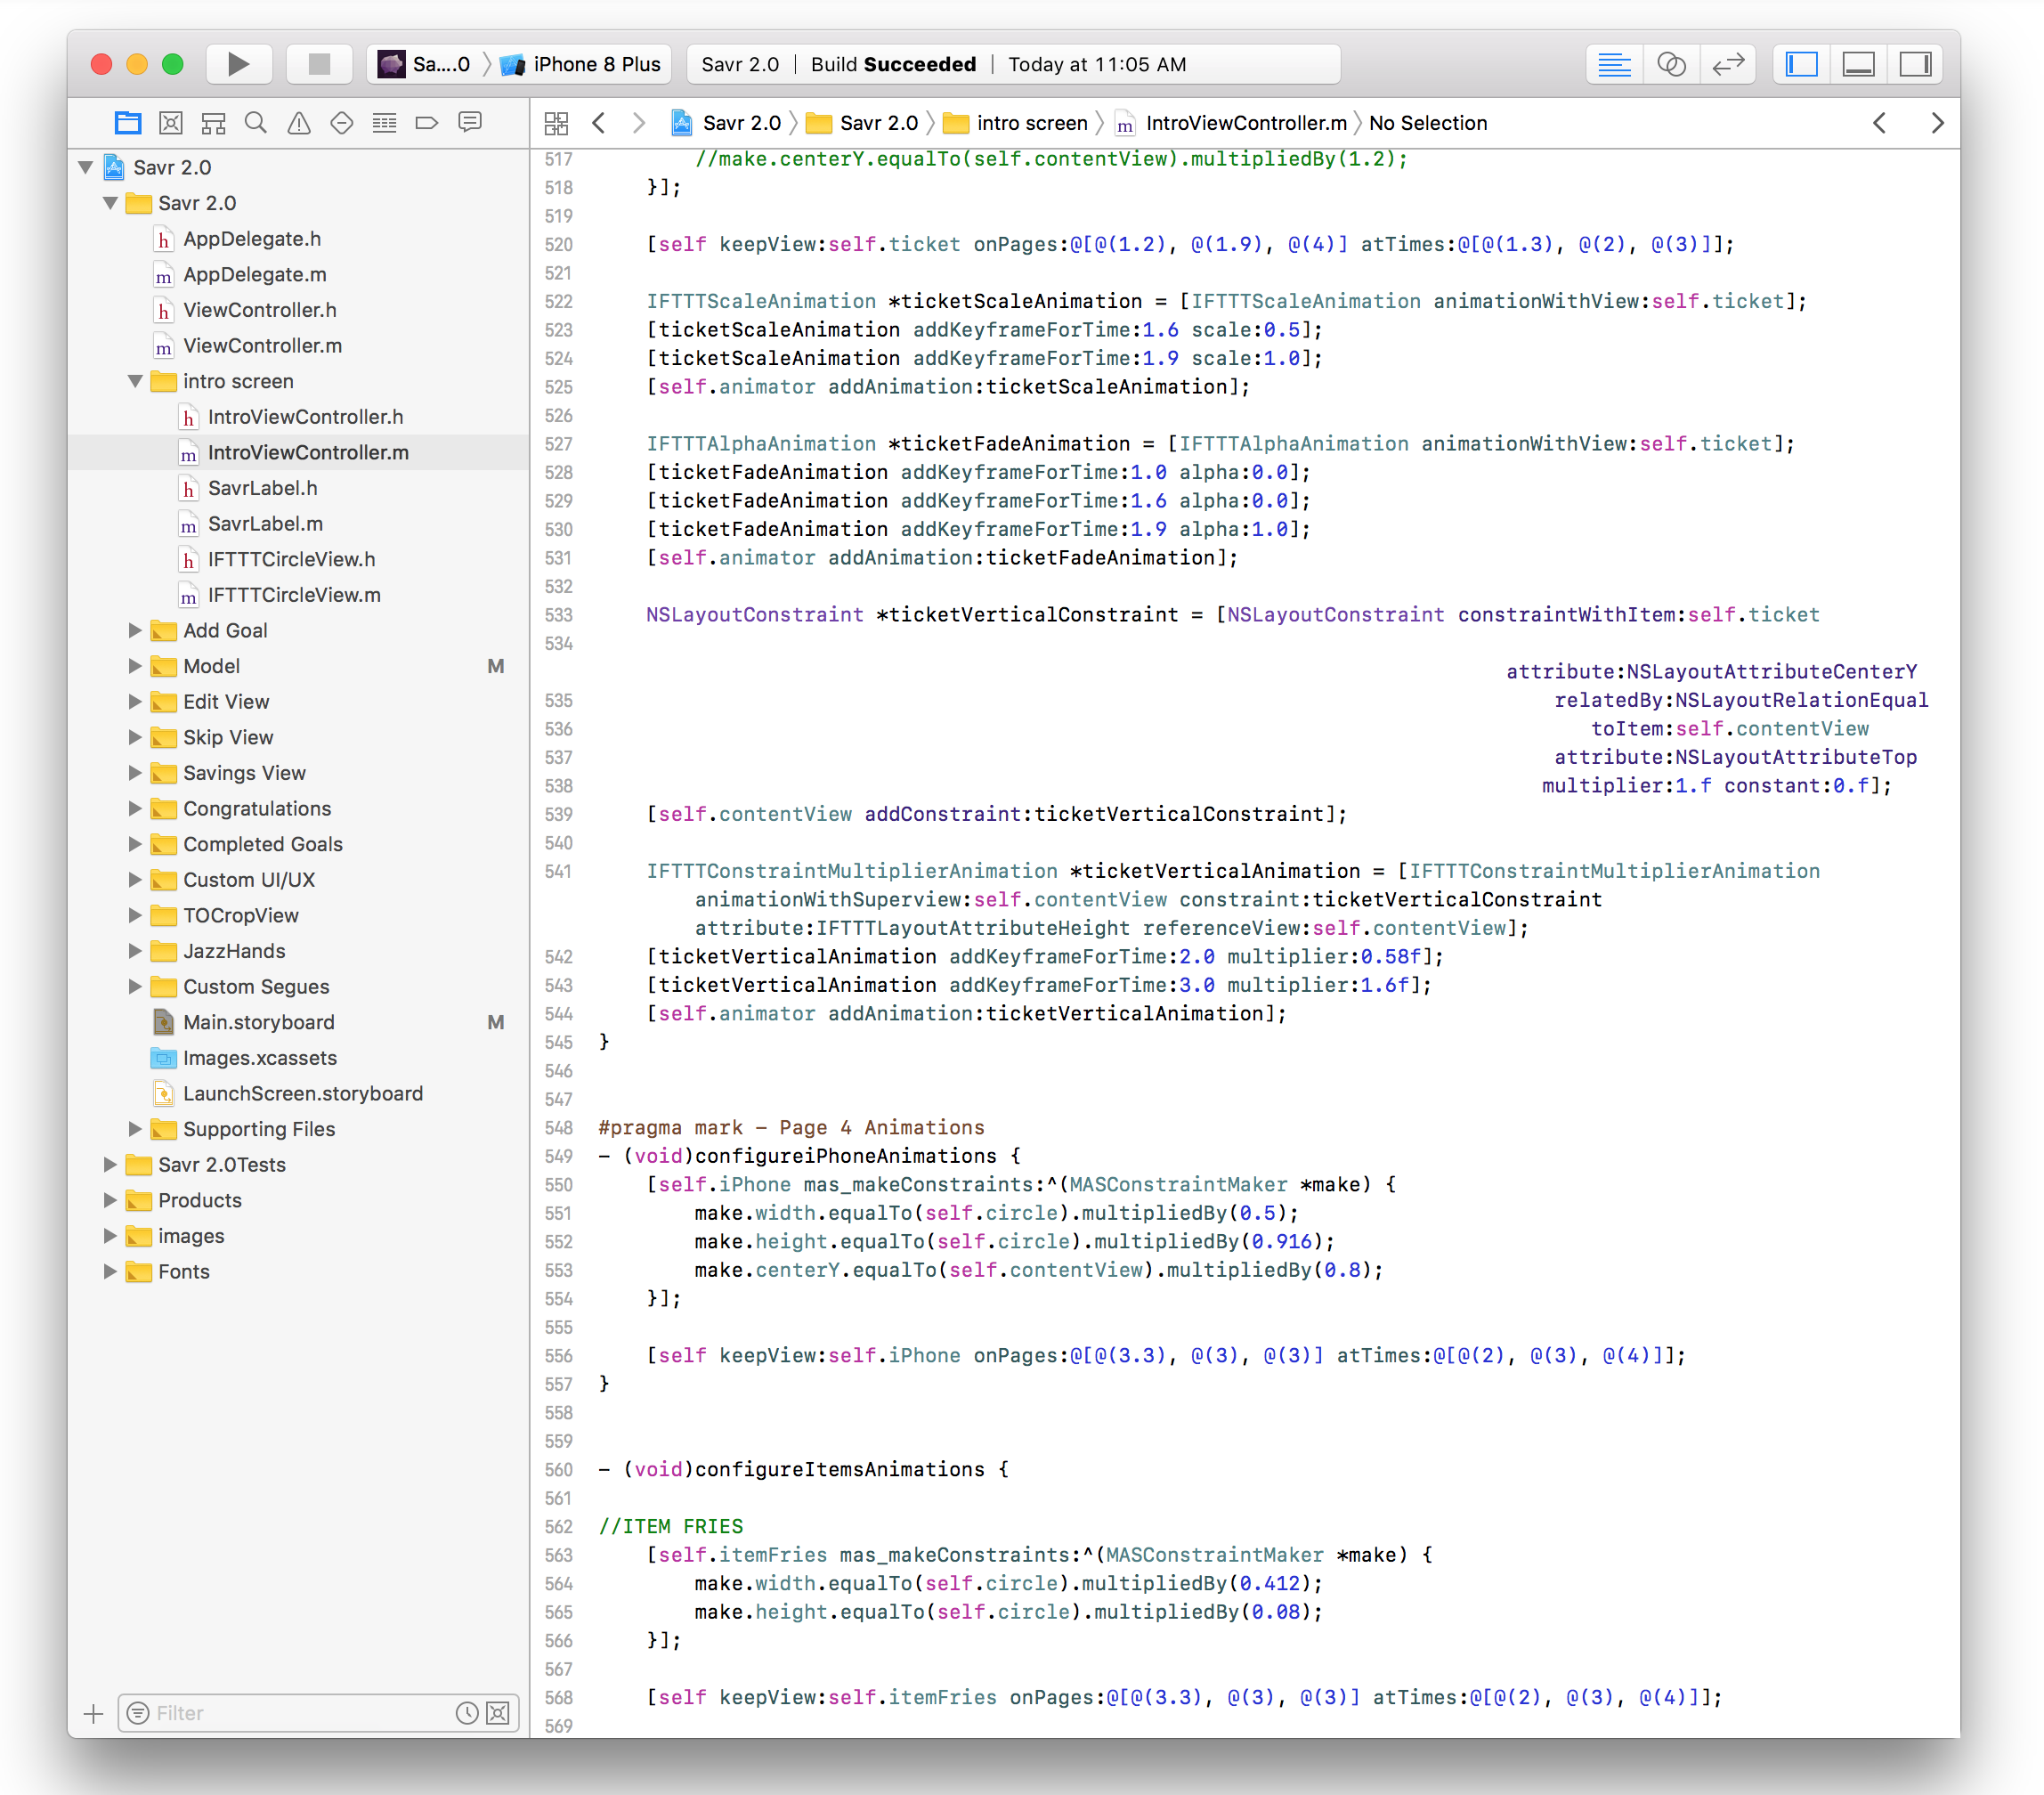
Task: Toggle source-control status filter icon
Action: 498,1713
